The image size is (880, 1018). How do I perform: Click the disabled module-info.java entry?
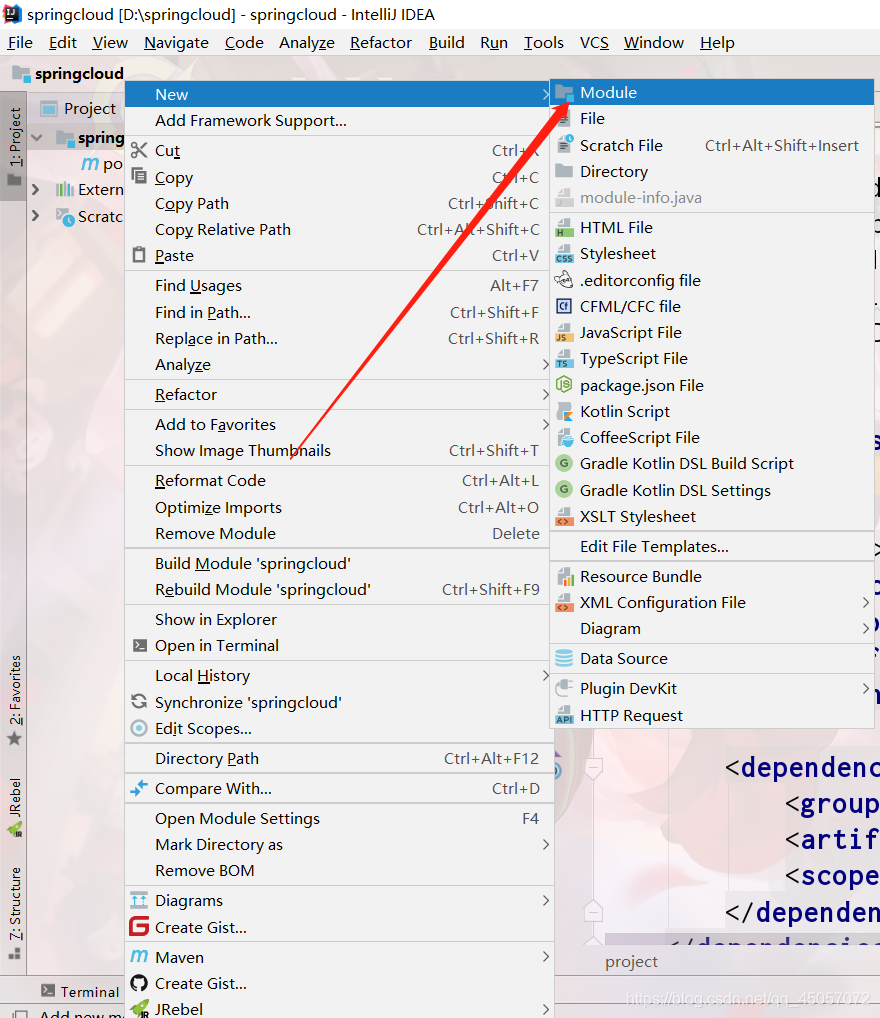click(x=712, y=198)
